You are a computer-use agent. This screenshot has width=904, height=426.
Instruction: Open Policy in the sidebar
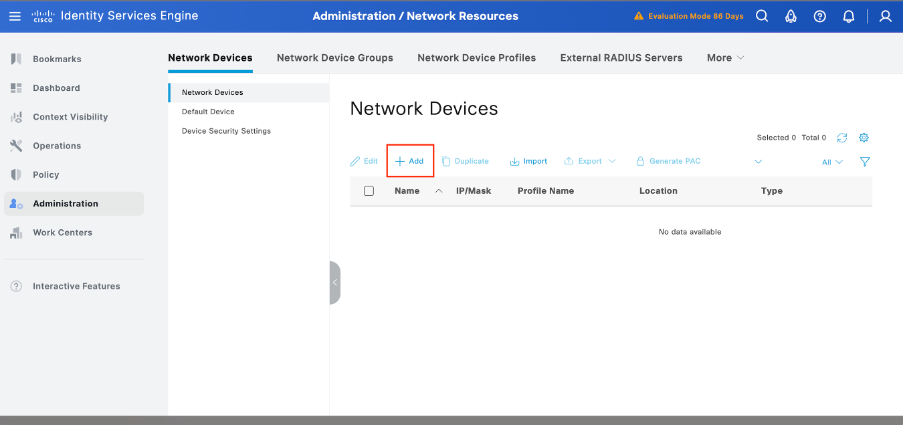(46, 175)
